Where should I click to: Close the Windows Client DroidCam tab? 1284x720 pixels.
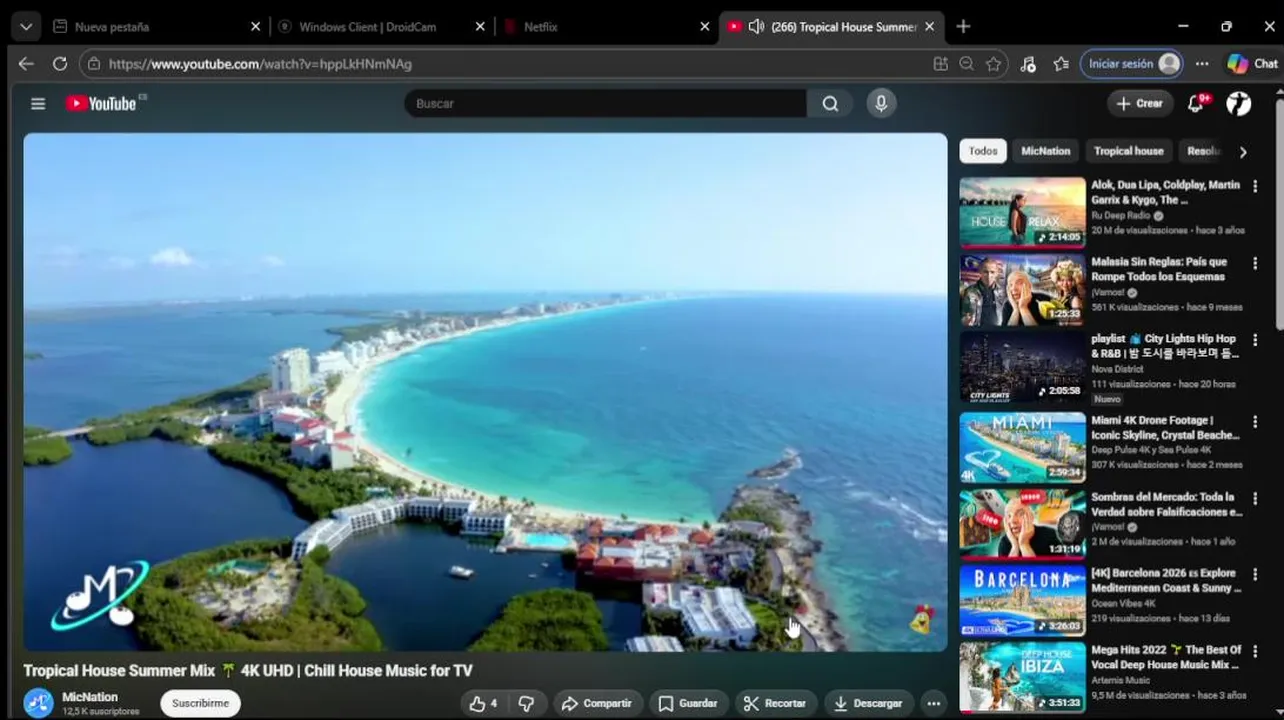point(480,27)
